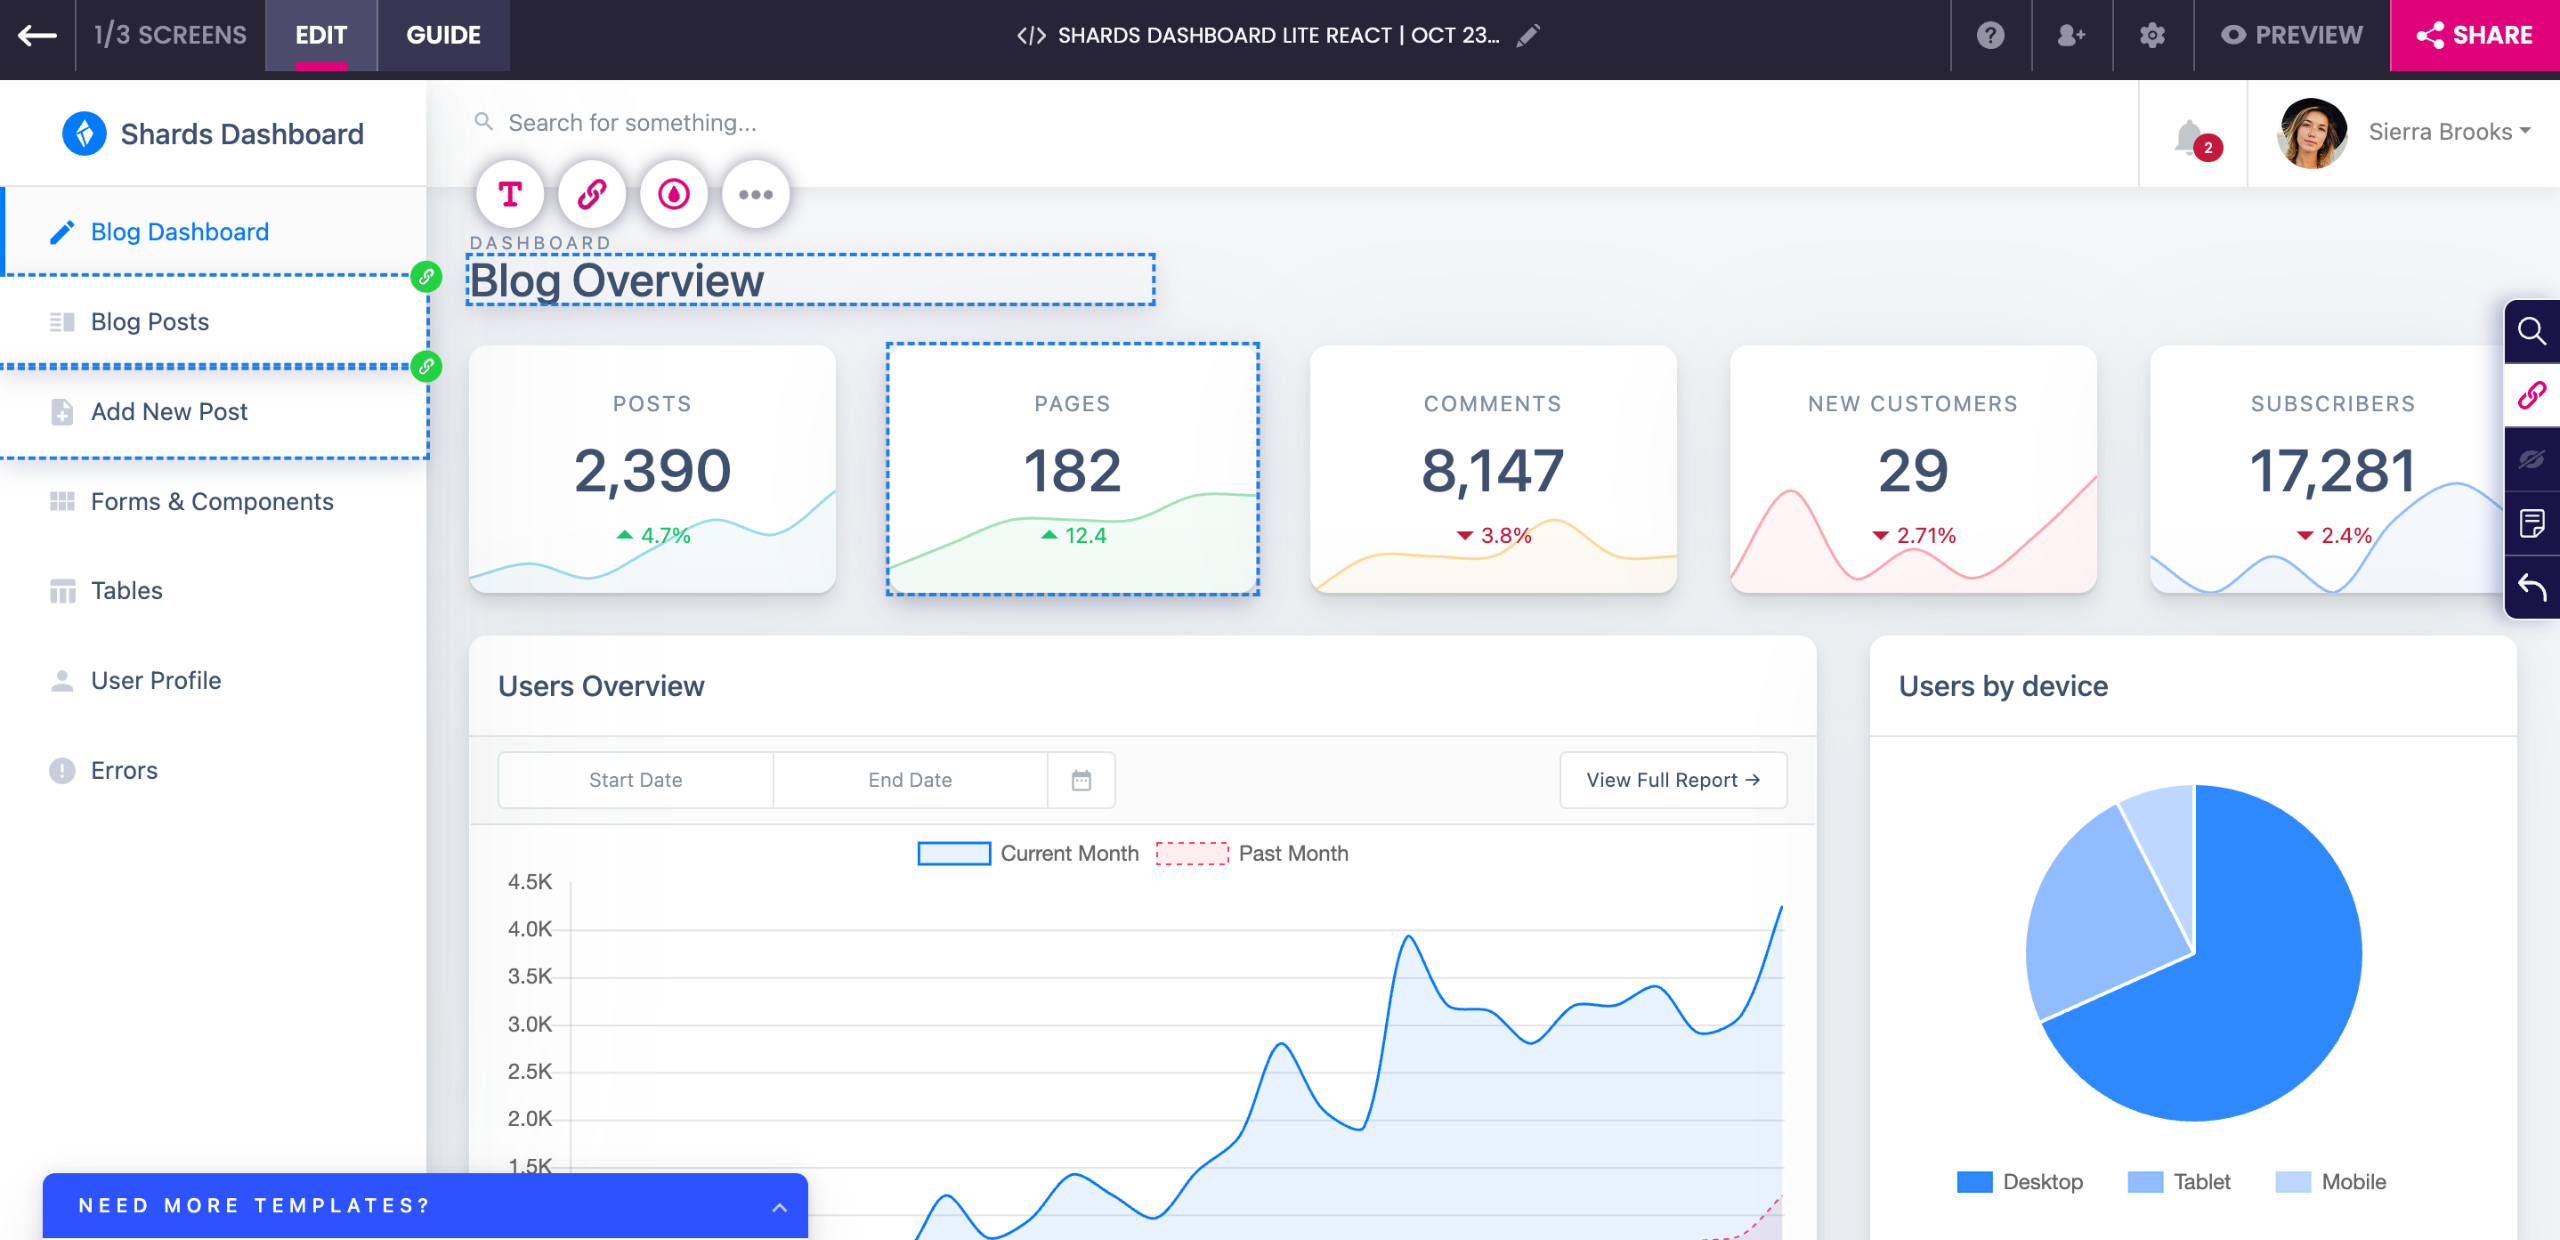This screenshot has width=2560, height=1240.
Task: Switch to the Guide tab
Action: click(x=443, y=36)
